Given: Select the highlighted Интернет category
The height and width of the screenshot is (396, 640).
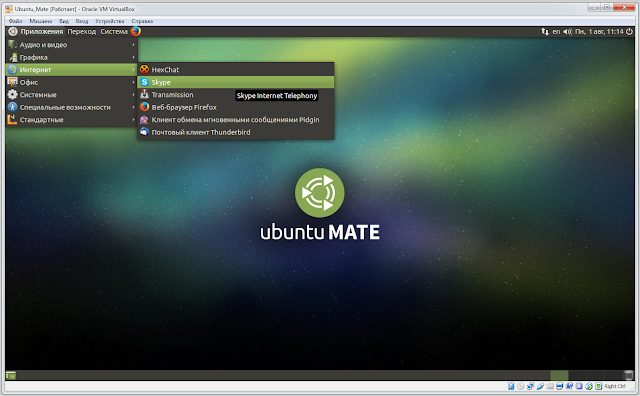Looking at the screenshot, I should [x=72, y=70].
